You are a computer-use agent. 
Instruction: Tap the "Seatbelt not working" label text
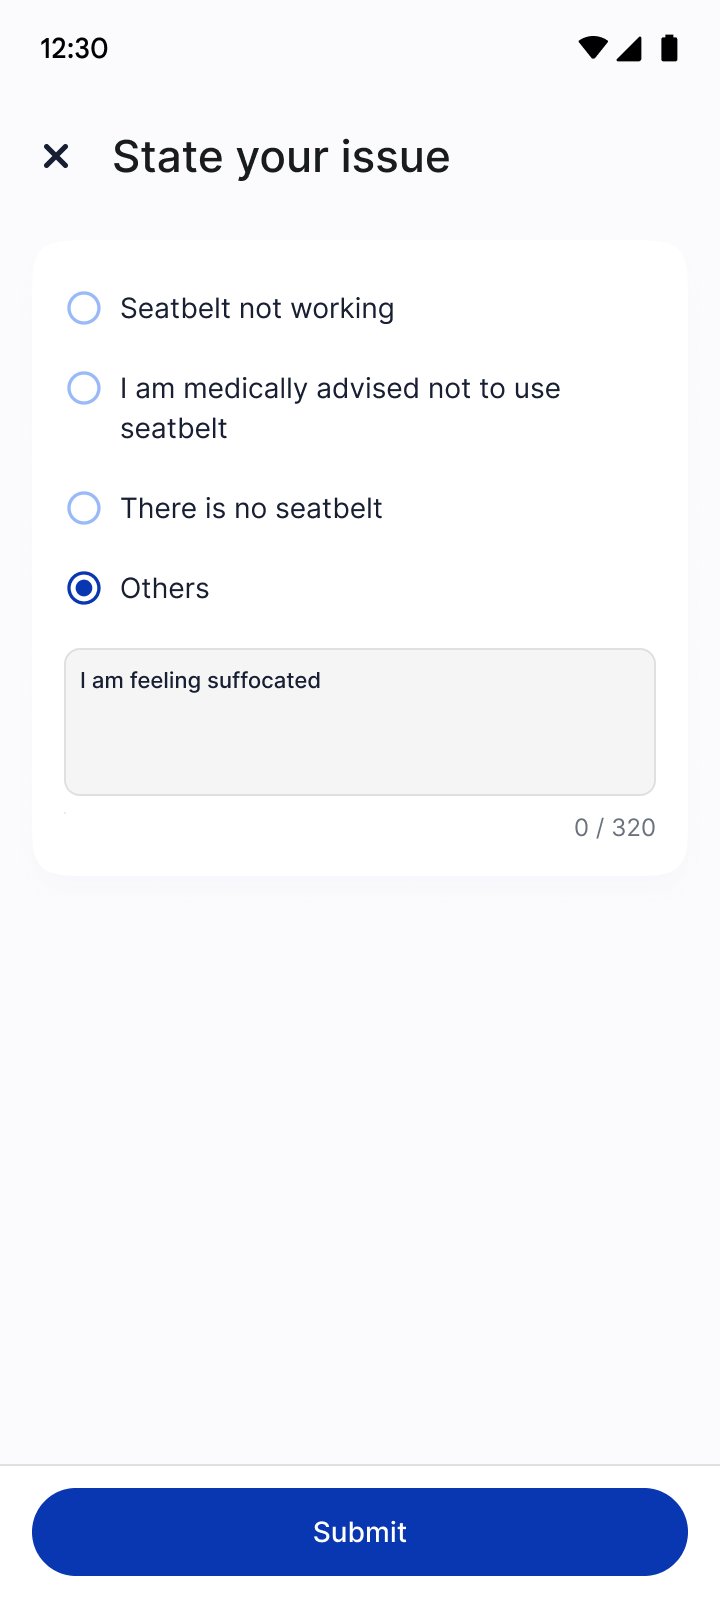[x=257, y=308]
